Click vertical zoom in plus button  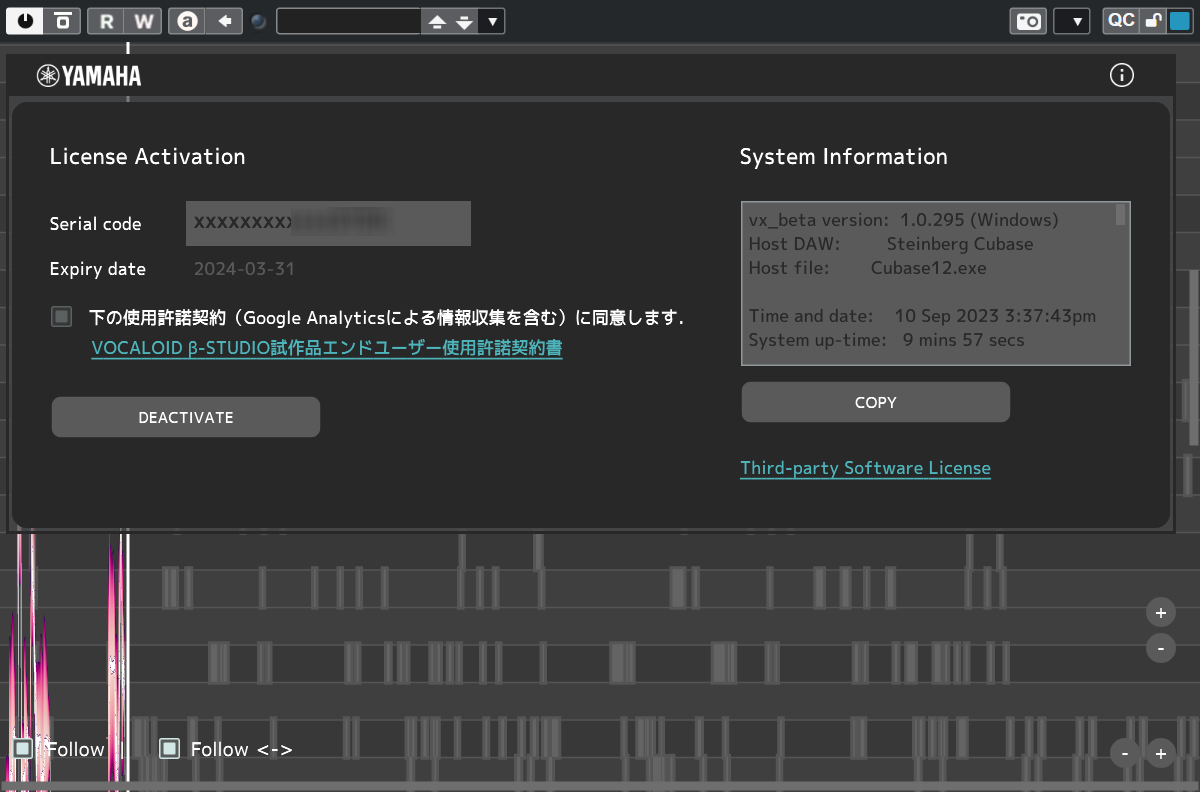(x=1160, y=613)
